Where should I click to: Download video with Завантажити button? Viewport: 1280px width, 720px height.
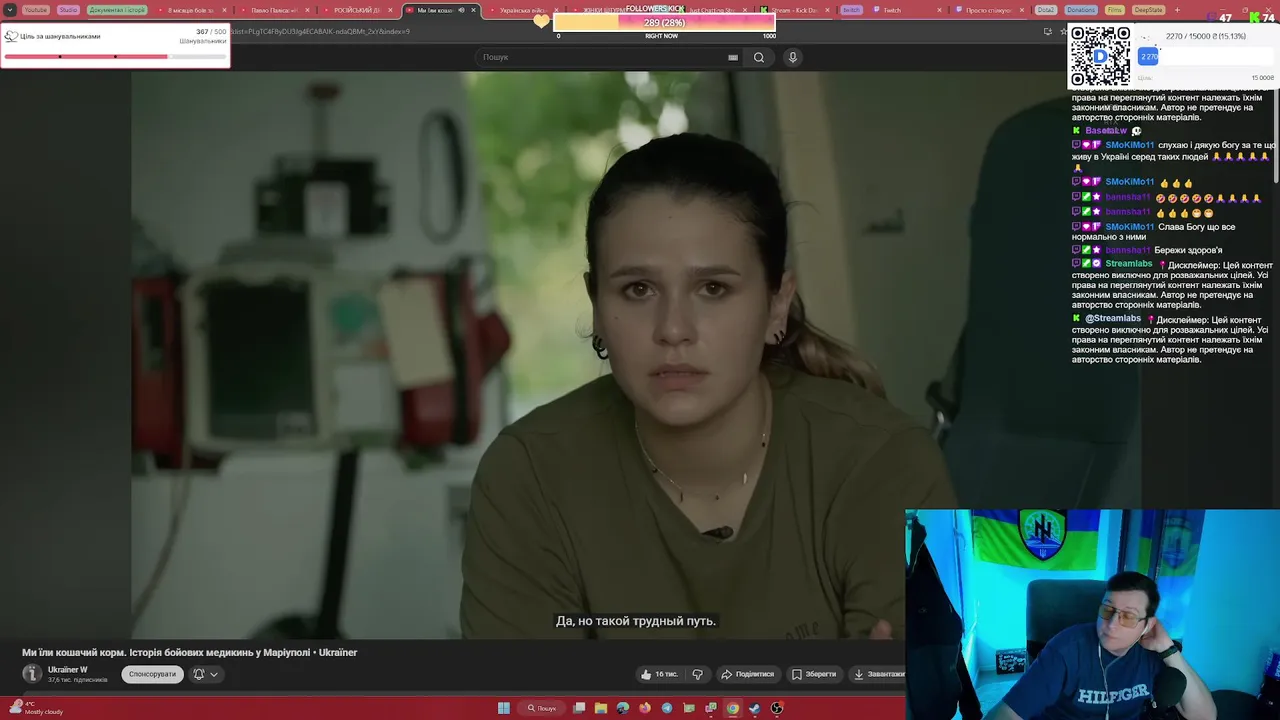(x=878, y=674)
